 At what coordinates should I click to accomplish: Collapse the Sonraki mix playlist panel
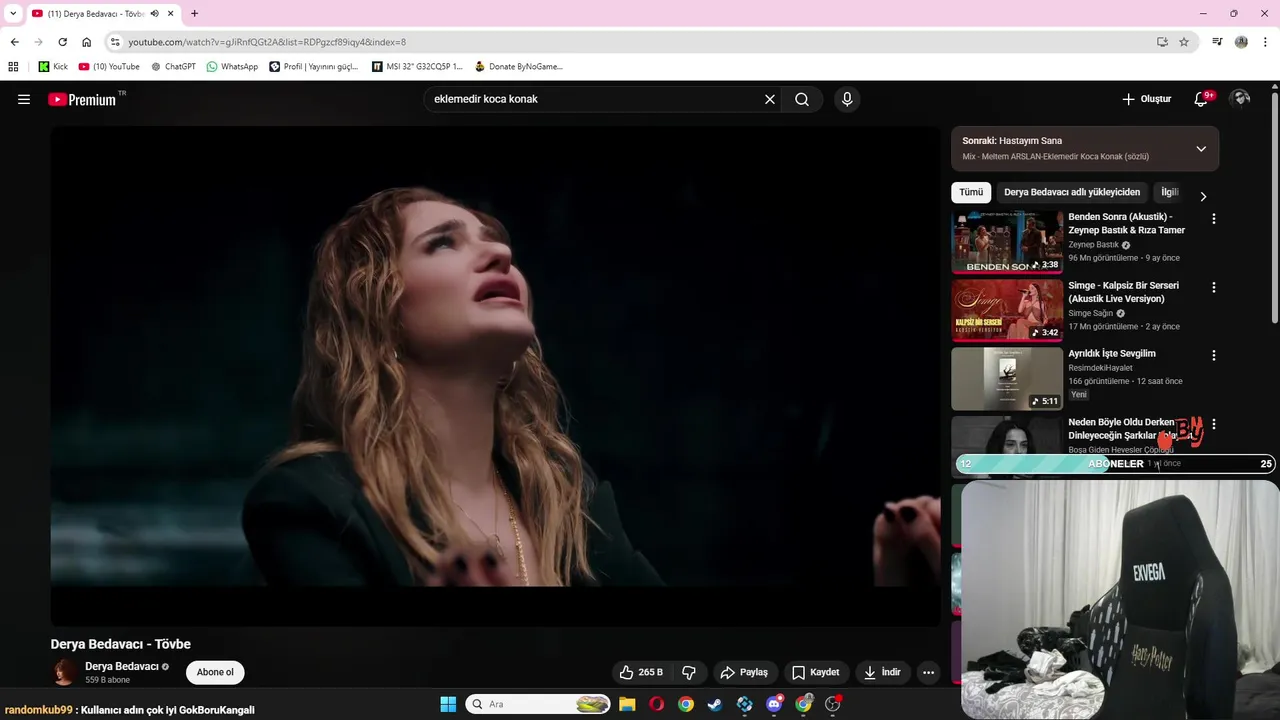click(1201, 149)
